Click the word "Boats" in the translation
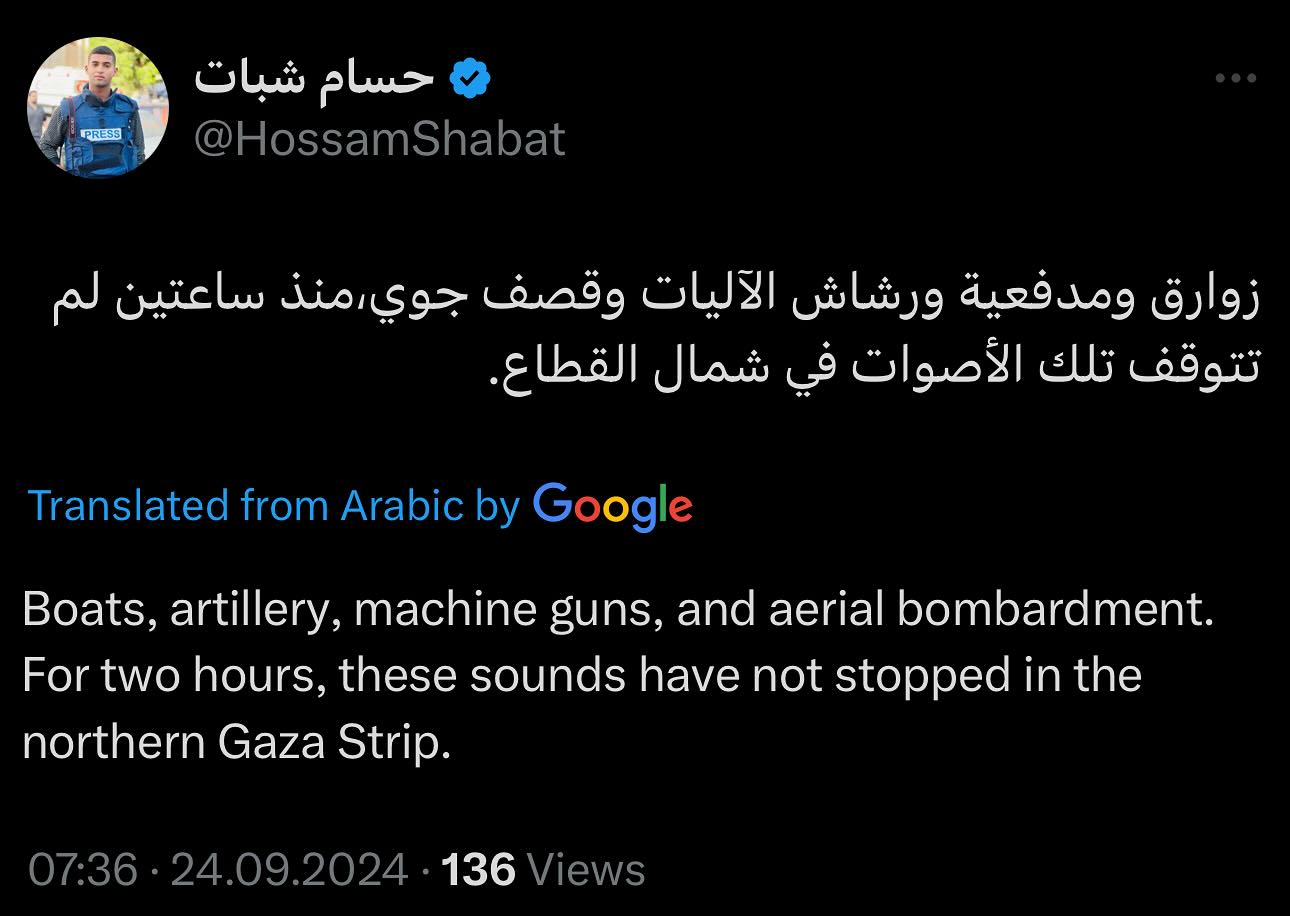 (85, 610)
